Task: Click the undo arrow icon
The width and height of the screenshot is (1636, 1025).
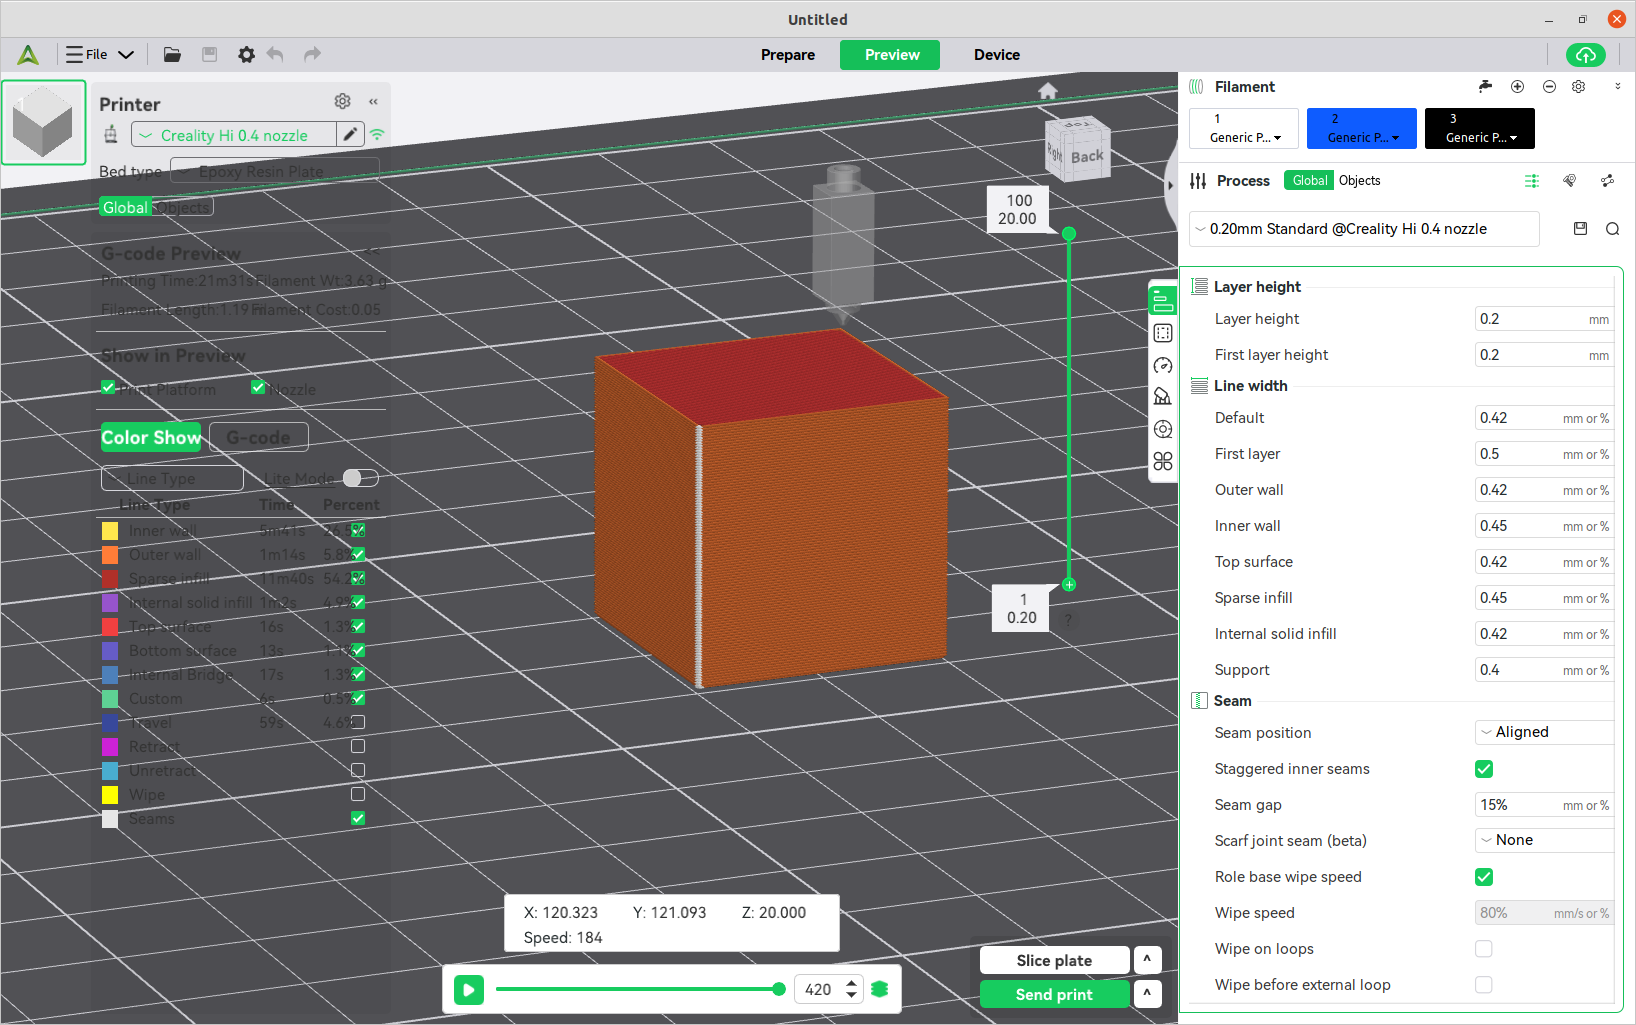Action: click(275, 55)
